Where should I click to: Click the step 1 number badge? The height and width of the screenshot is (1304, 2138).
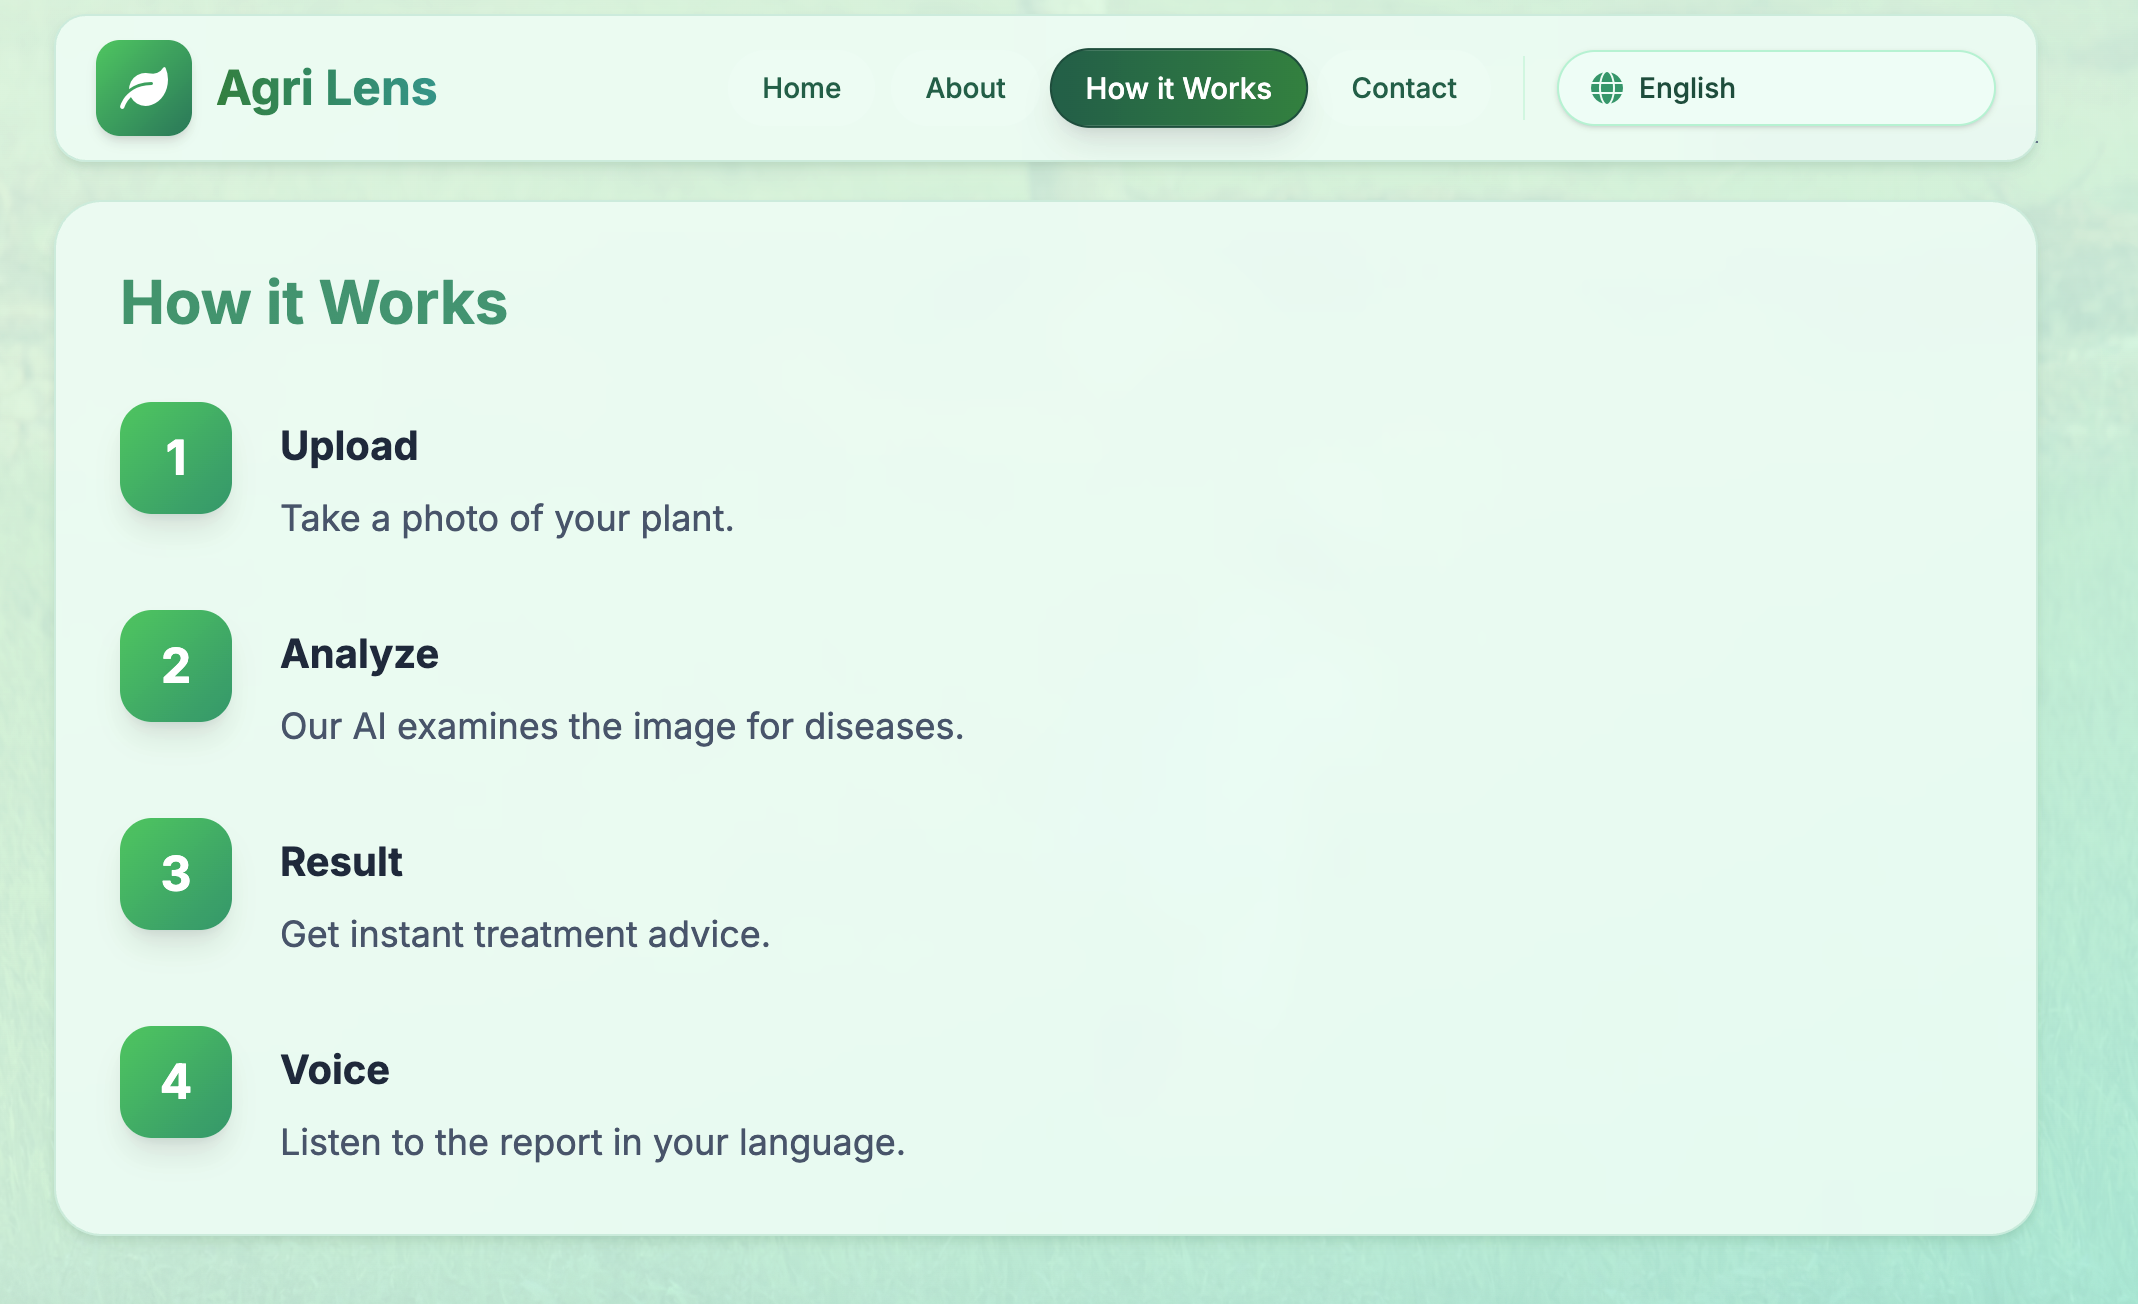pyautogui.click(x=176, y=458)
